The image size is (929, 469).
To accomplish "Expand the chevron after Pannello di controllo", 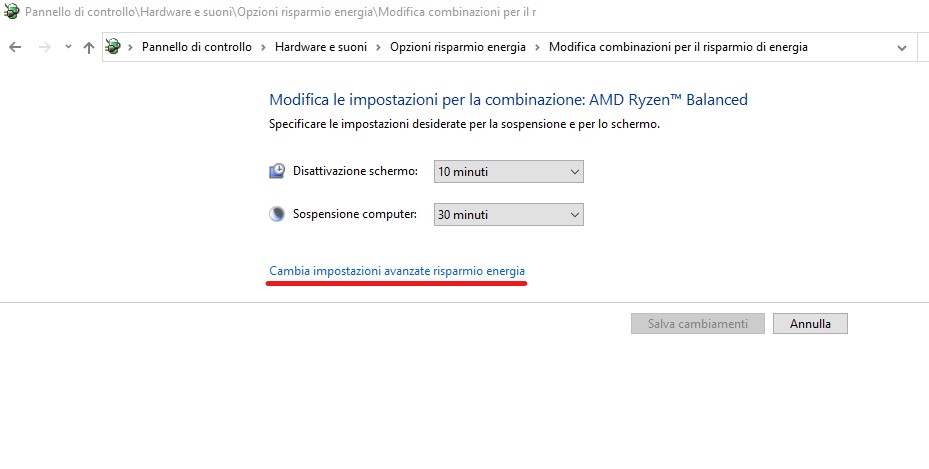I will click(264, 47).
